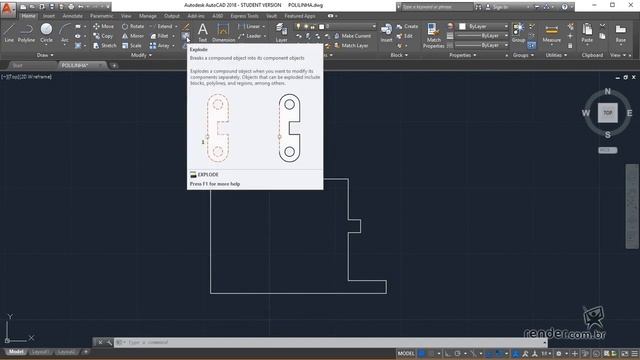Expand the Draw panel
The height and width of the screenshot is (360, 640).
pos(45,55)
